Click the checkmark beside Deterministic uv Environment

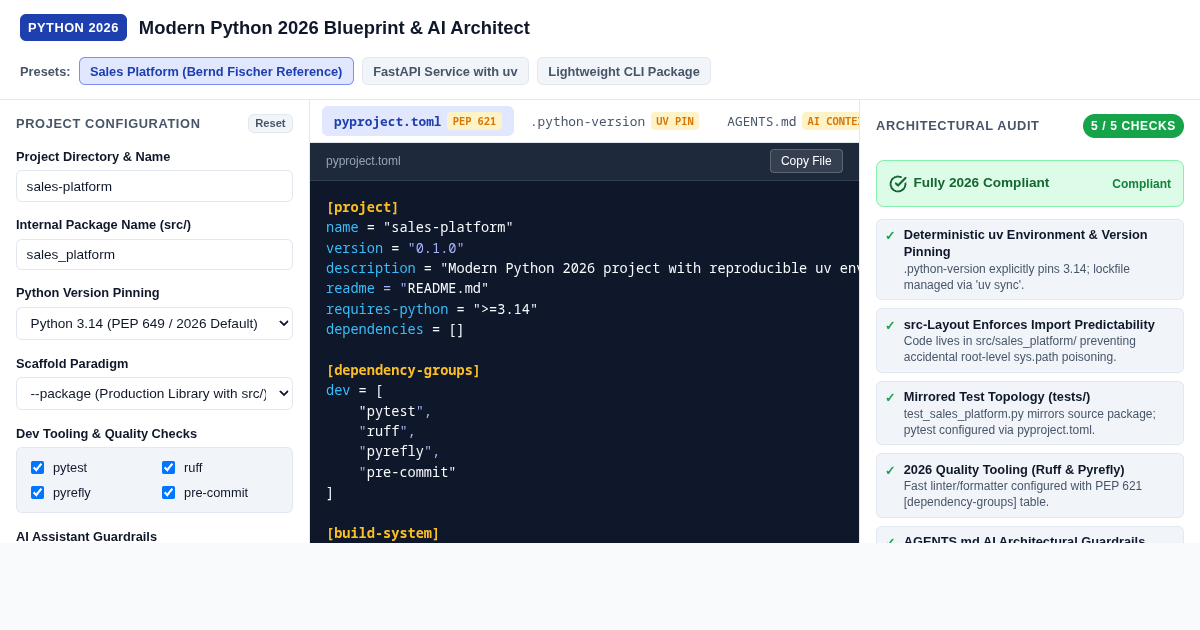890,236
